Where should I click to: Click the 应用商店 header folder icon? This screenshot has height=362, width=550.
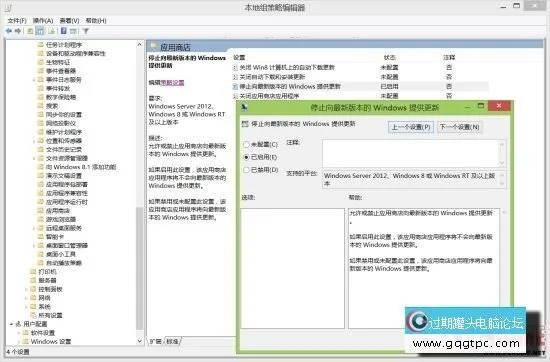tap(153, 46)
